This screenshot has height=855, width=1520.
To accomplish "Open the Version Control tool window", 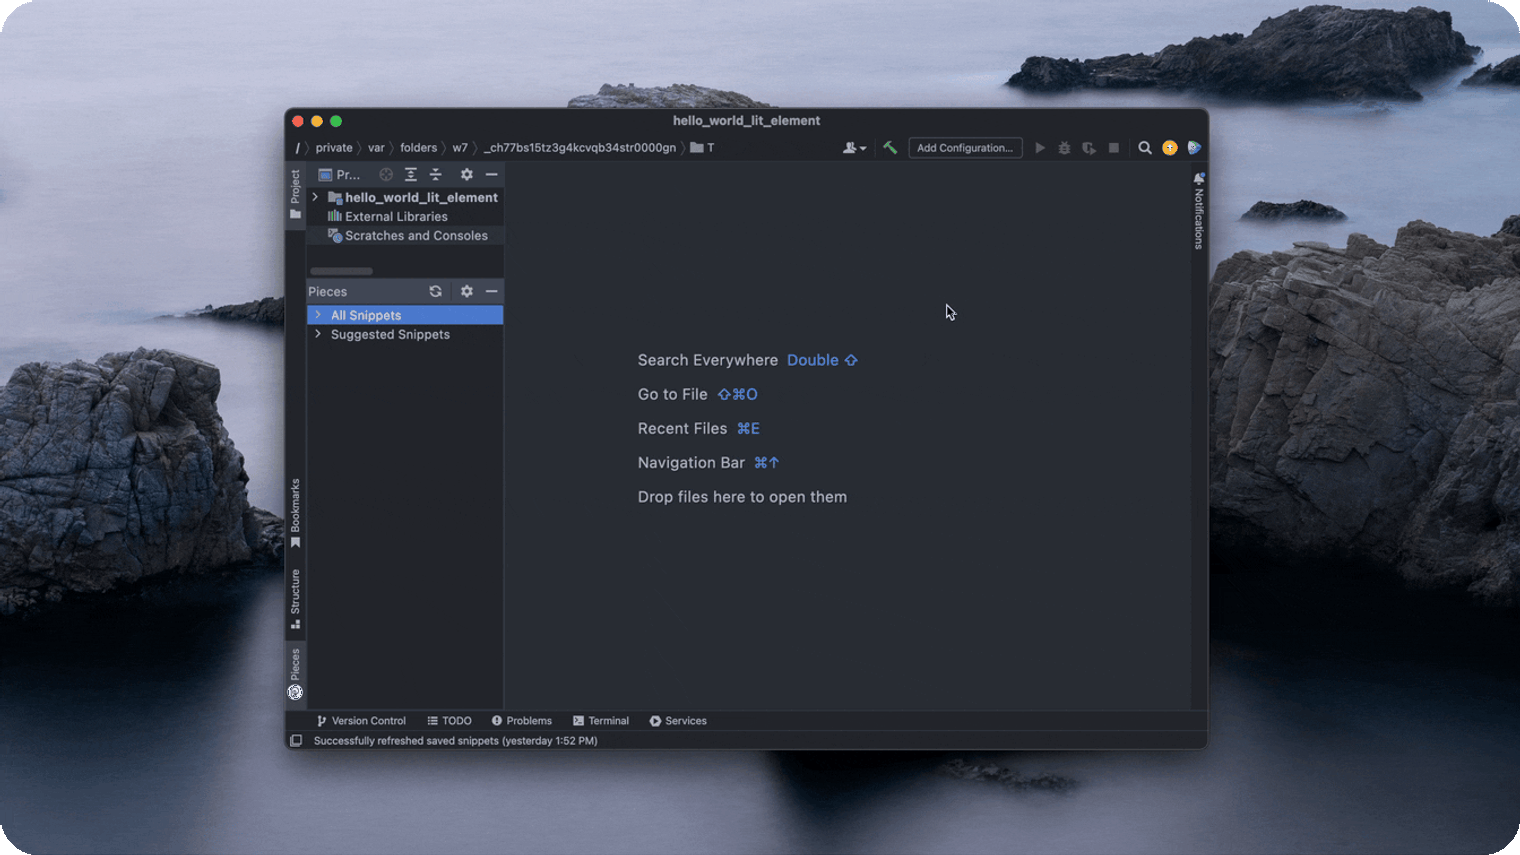I will pyautogui.click(x=361, y=721).
